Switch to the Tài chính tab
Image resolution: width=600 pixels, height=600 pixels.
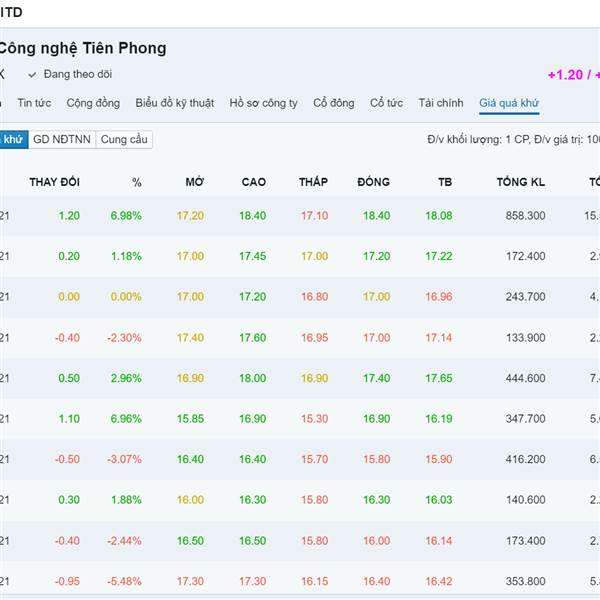click(x=441, y=103)
